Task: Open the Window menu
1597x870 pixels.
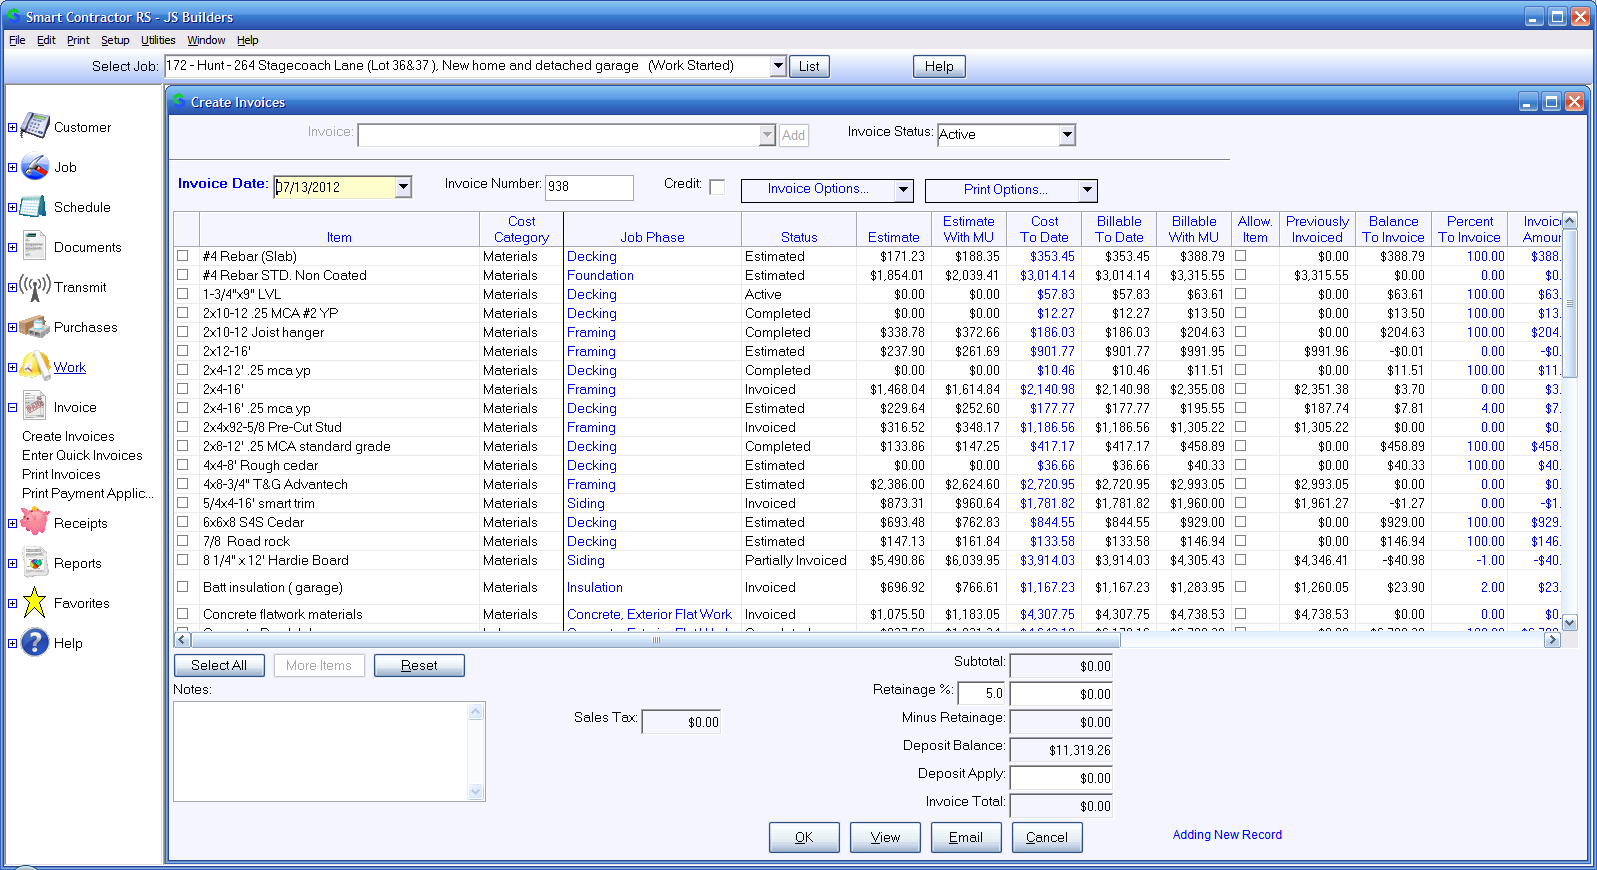Action: [x=206, y=40]
